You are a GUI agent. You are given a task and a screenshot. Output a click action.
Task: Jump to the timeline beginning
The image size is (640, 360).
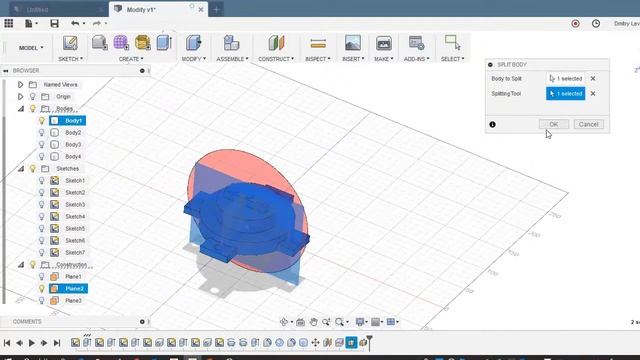[7, 343]
